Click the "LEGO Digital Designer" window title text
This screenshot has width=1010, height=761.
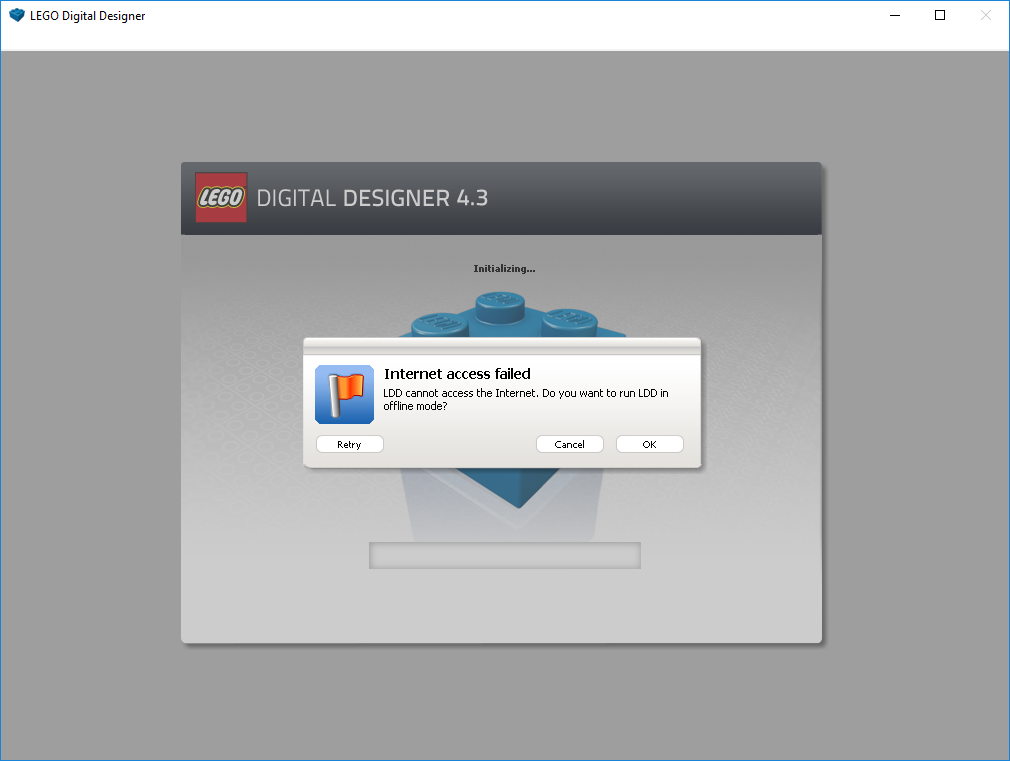click(x=87, y=16)
